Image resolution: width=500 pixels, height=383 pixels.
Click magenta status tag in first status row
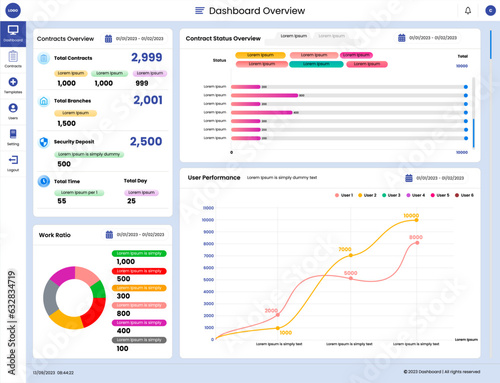pyautogui.click(x=356, y=55)
